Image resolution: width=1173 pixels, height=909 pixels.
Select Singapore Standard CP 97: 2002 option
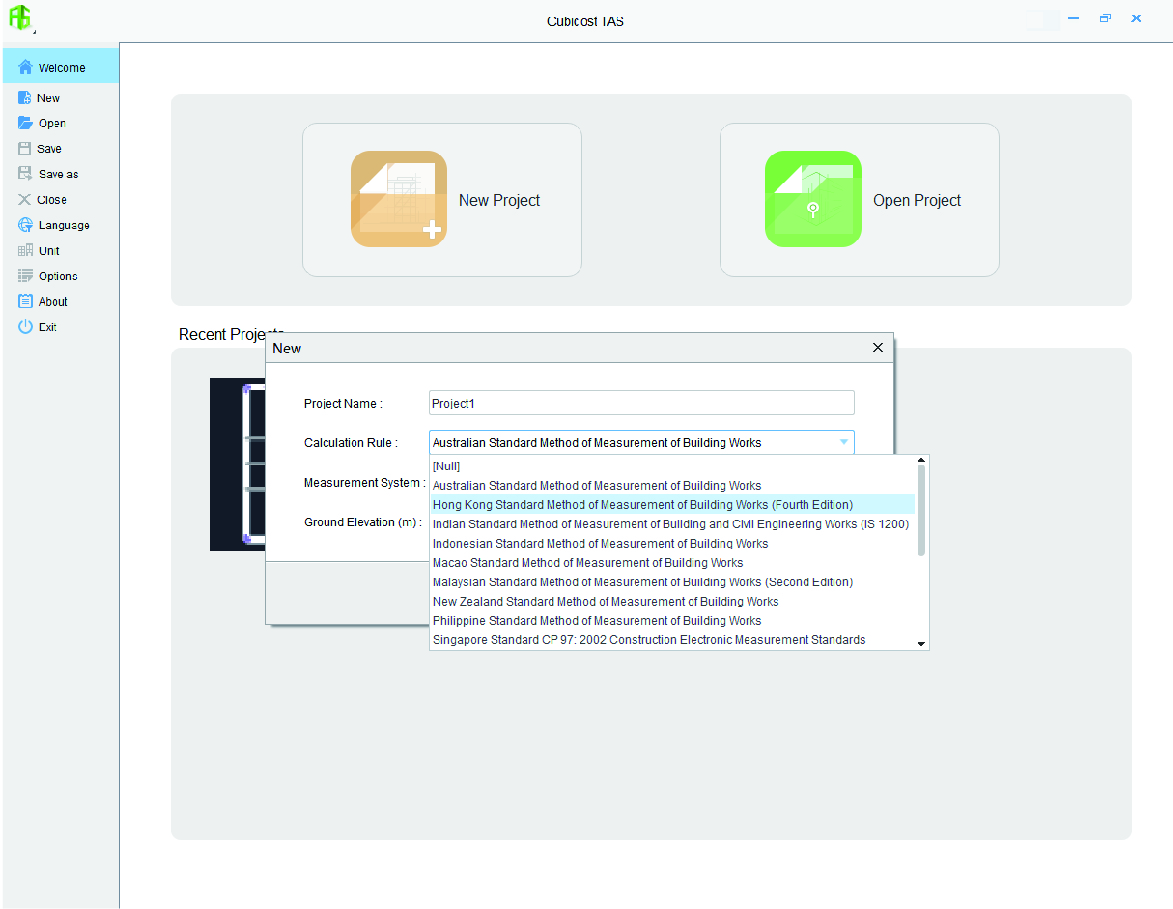point(648,640)
